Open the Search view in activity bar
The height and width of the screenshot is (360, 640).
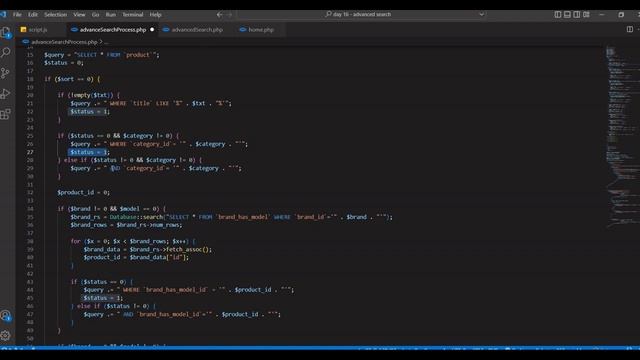click(x=6, y=52)
